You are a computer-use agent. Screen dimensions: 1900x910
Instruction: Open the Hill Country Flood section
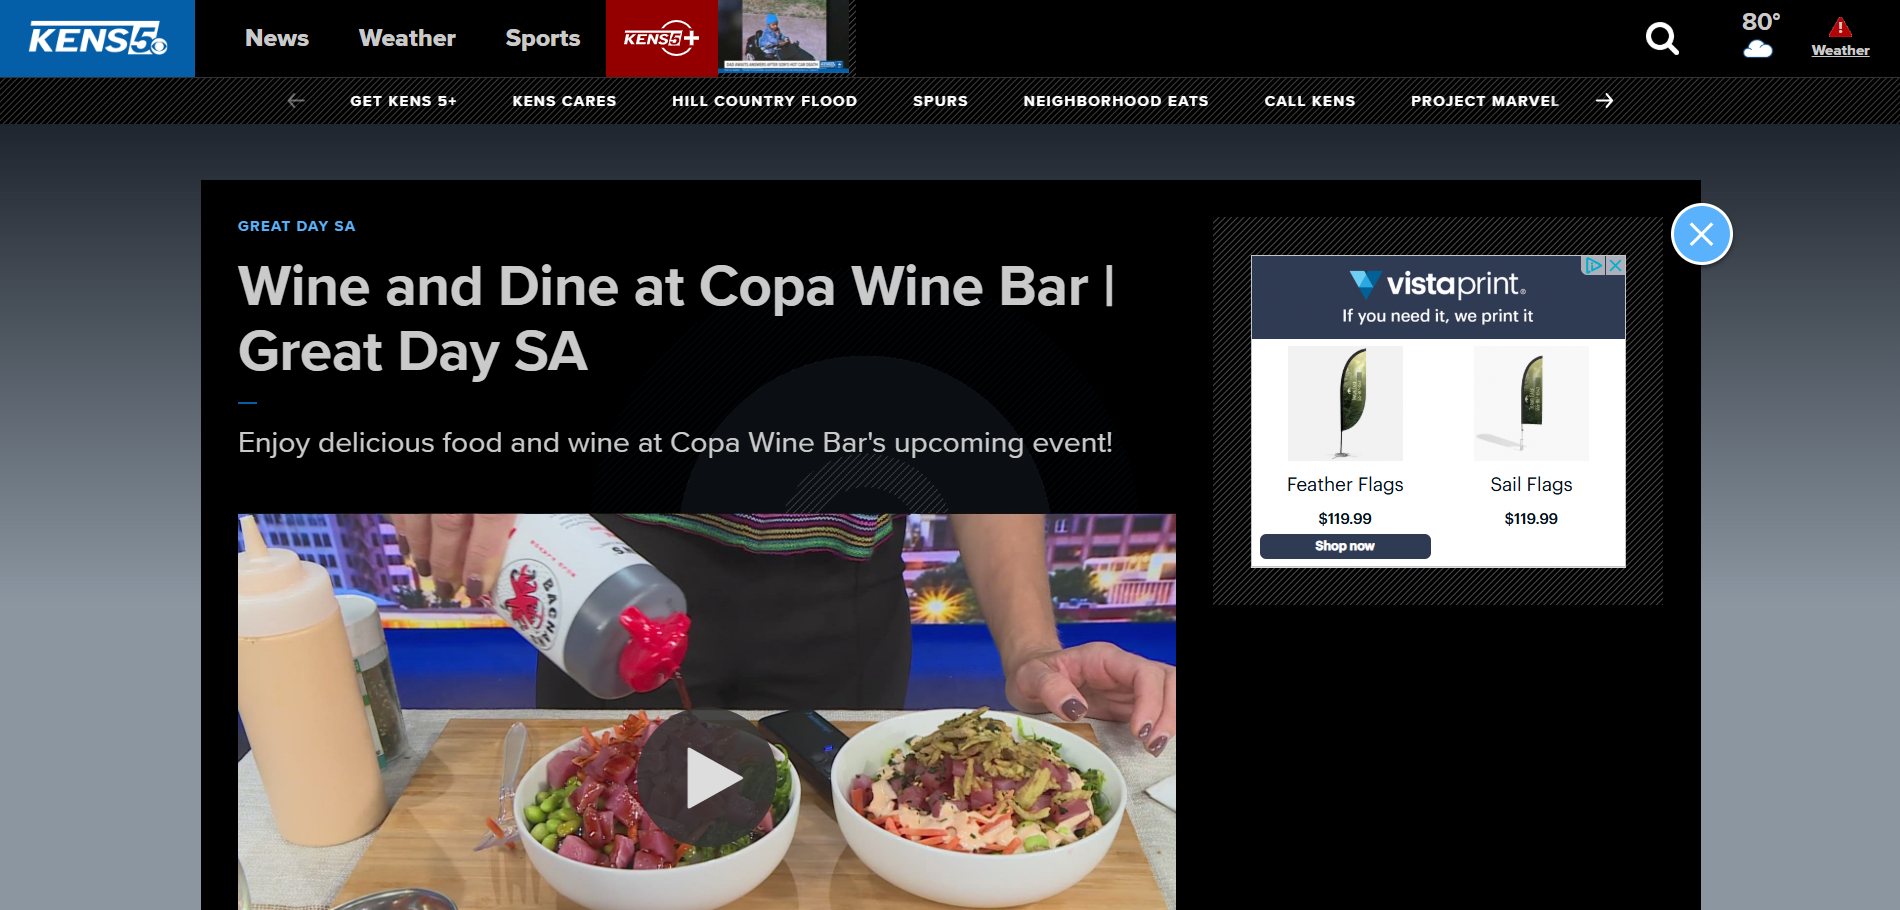(x=764, y=101)
